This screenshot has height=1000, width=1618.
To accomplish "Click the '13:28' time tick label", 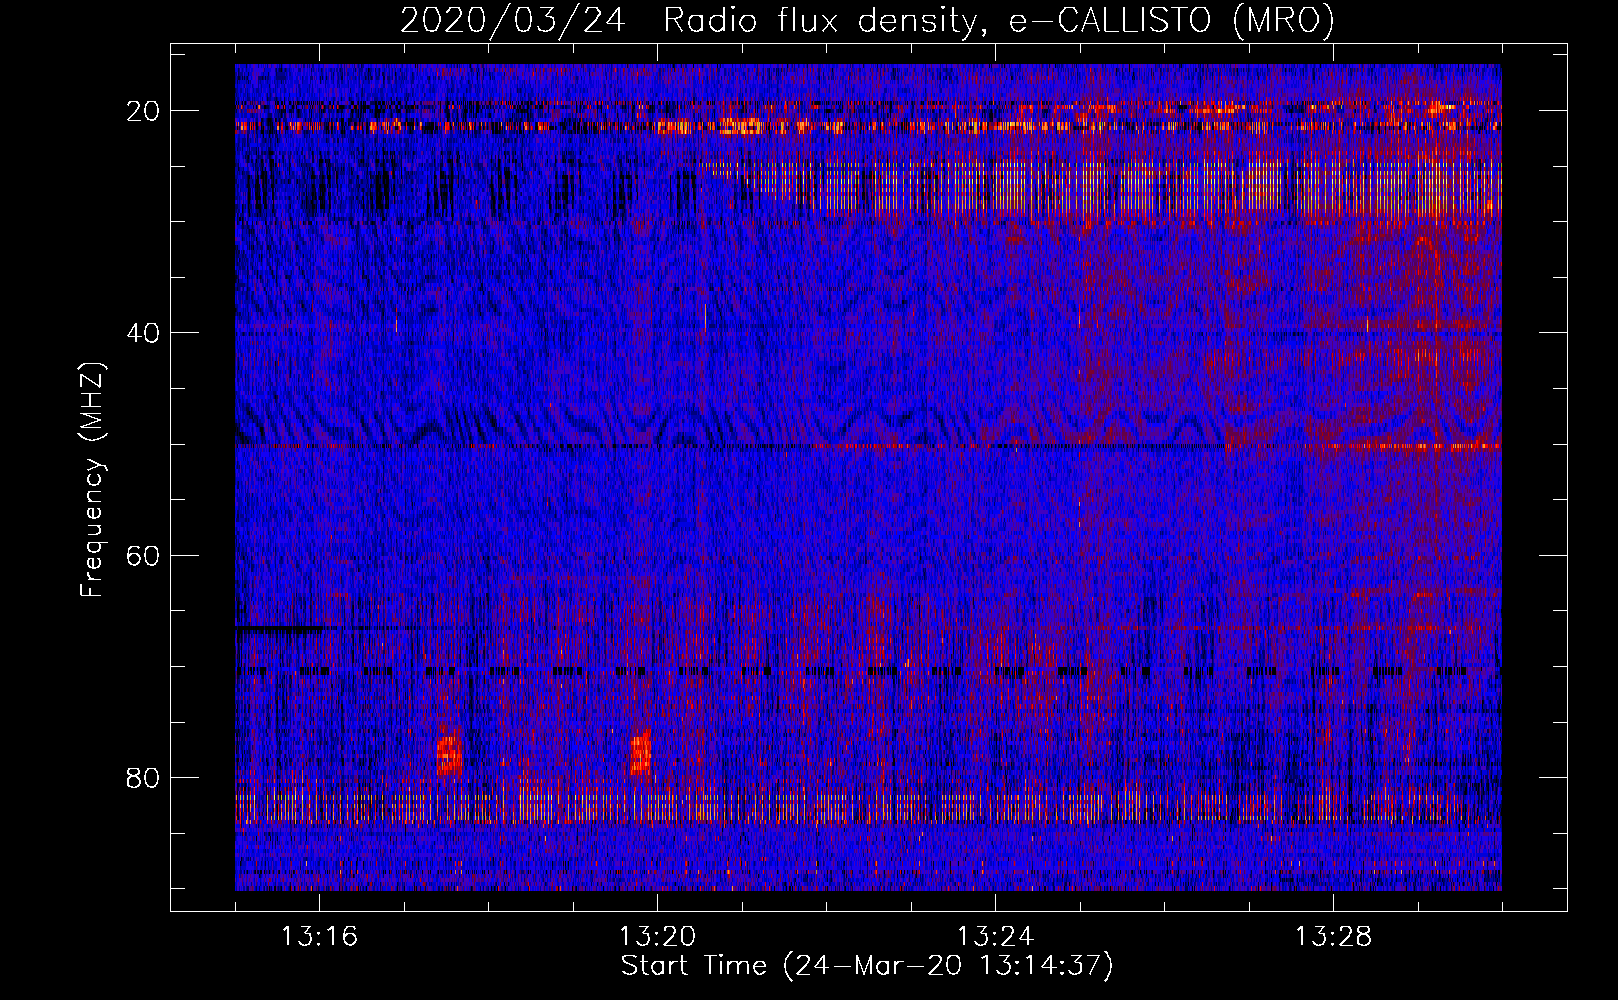I will (x=1334, y=937).
